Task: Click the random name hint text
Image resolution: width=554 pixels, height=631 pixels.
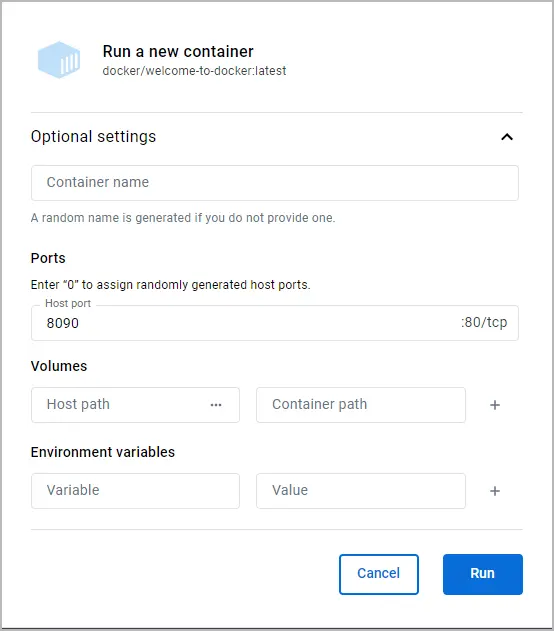Action: coord(183,218)
